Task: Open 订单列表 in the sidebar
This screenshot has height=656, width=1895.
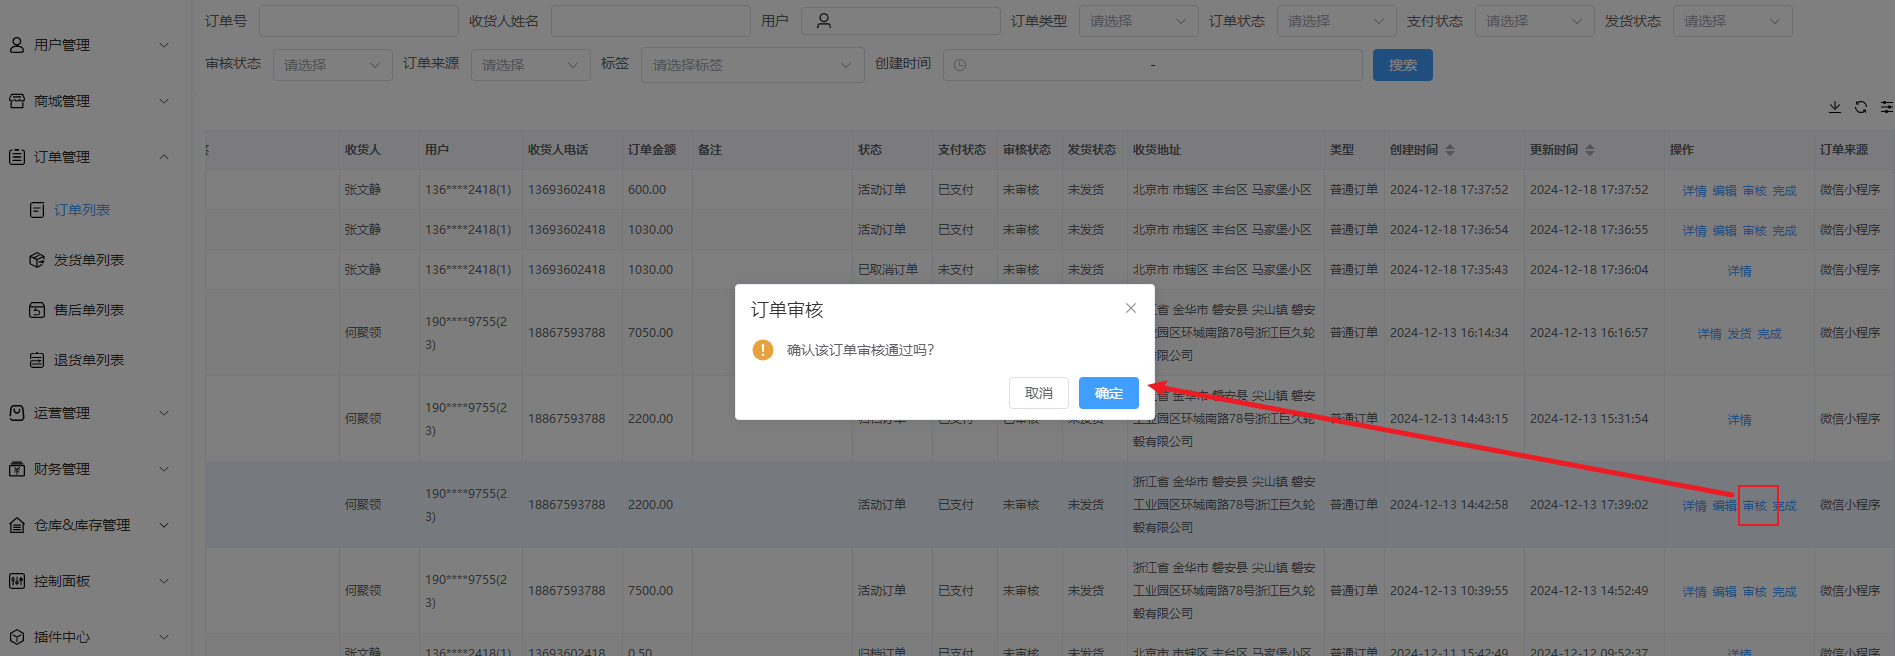Action: [82, 210]
